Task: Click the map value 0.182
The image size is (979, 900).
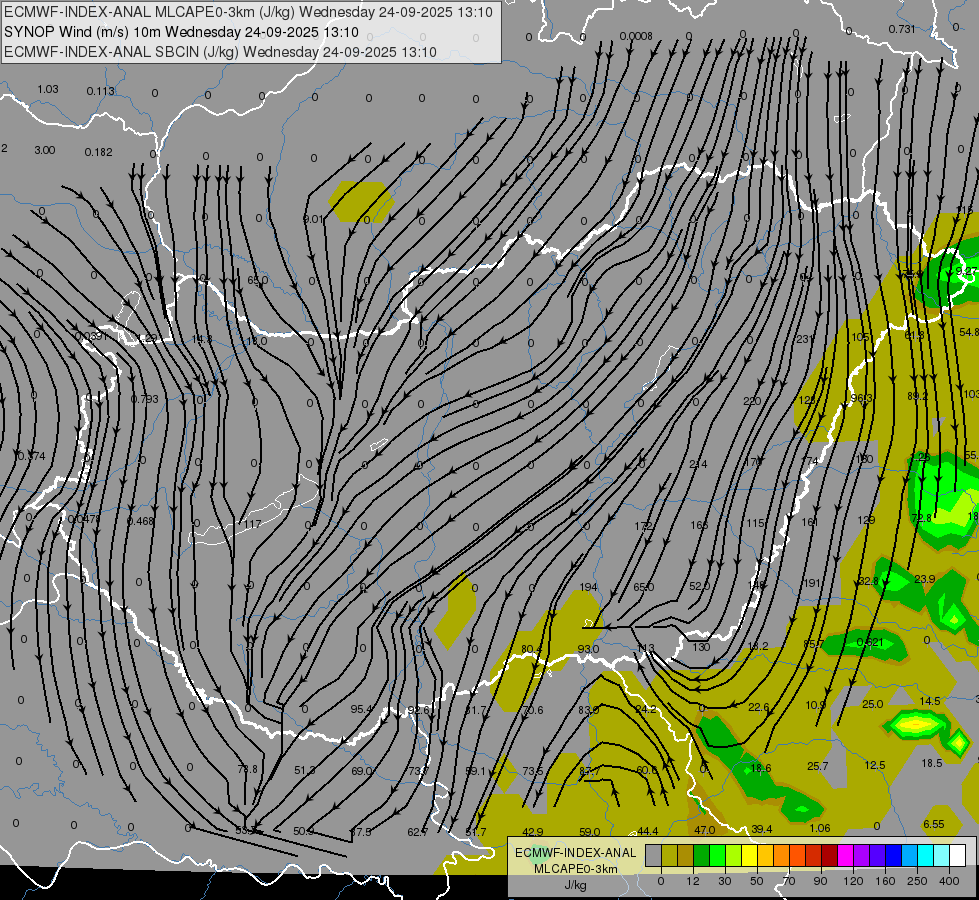Action: point(99,152)
